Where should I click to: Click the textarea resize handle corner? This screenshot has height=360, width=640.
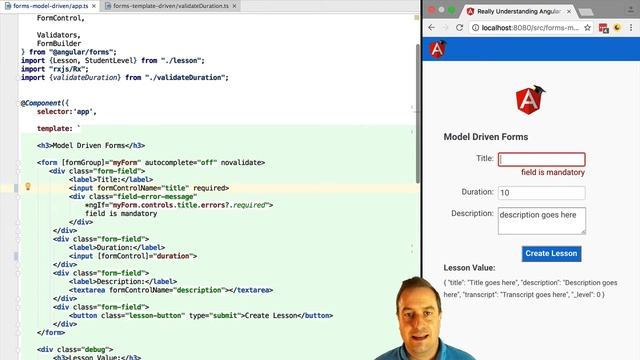pos(583,231)
